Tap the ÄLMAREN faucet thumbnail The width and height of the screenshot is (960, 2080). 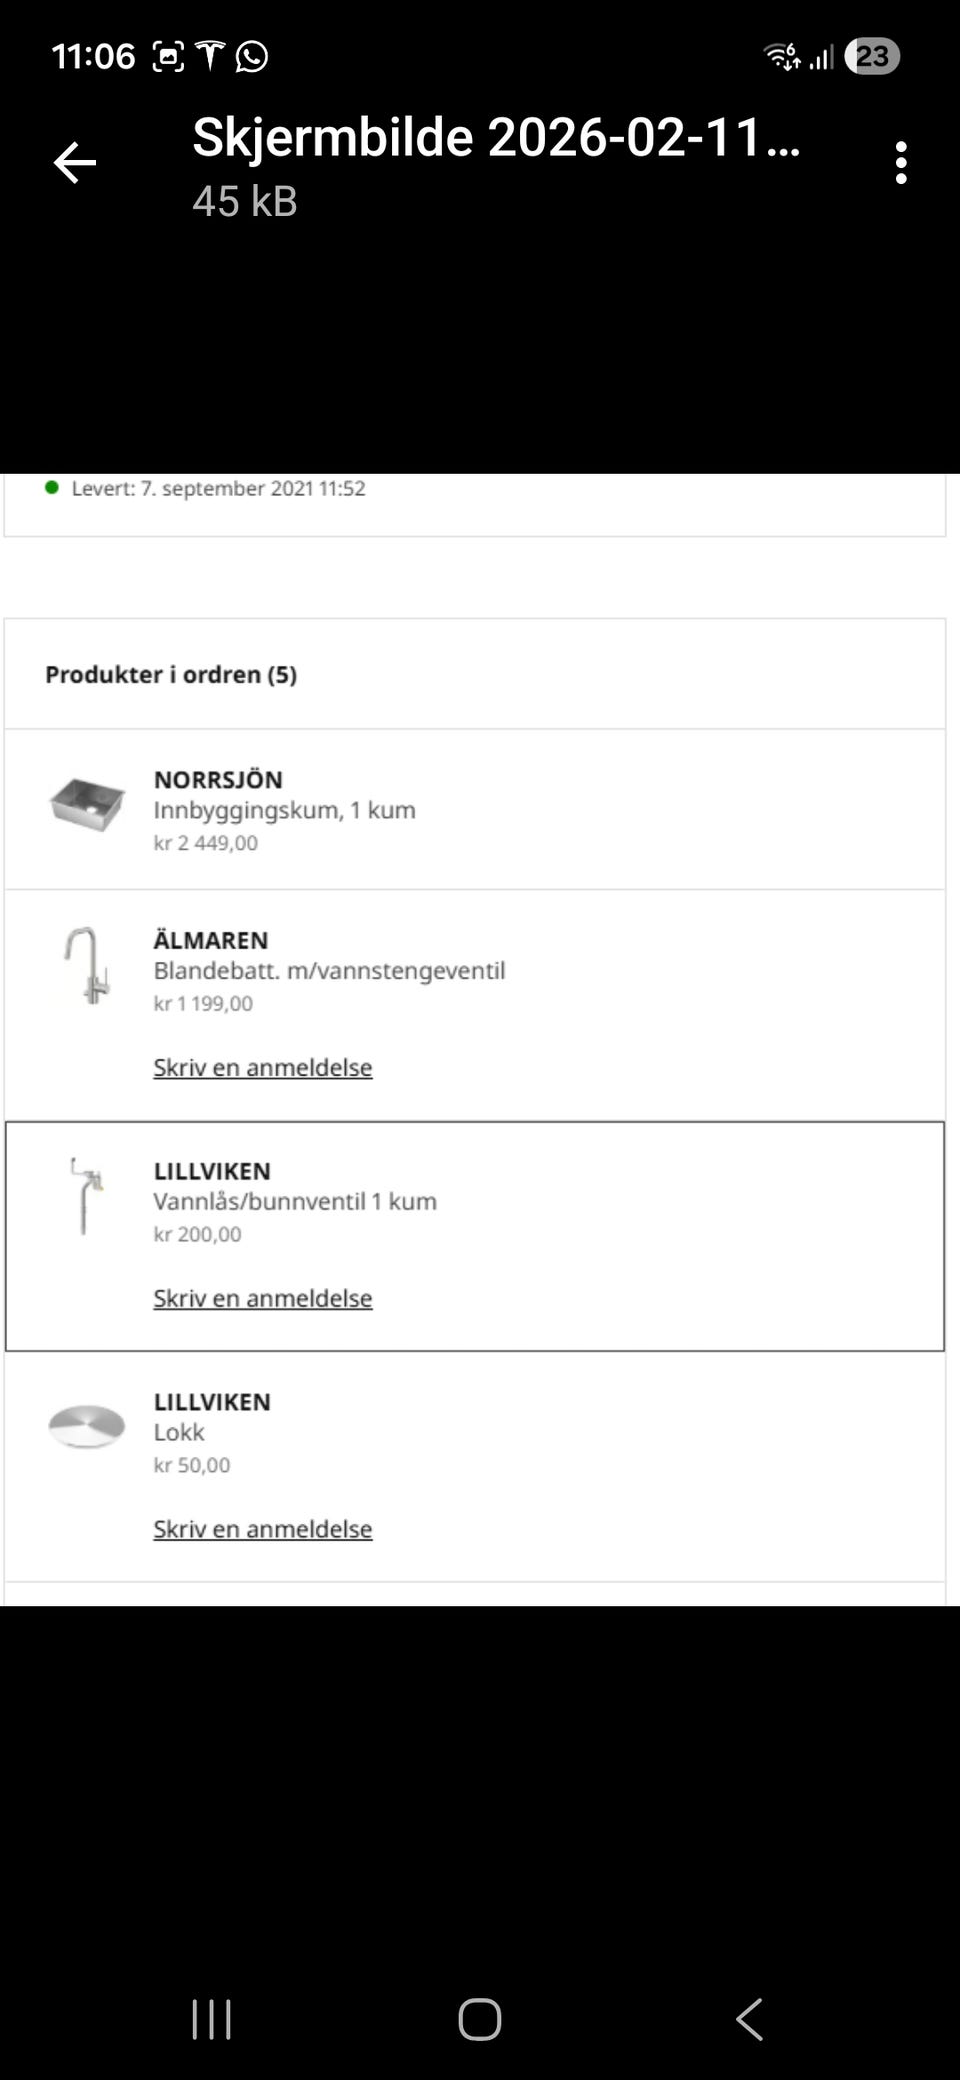87,966
